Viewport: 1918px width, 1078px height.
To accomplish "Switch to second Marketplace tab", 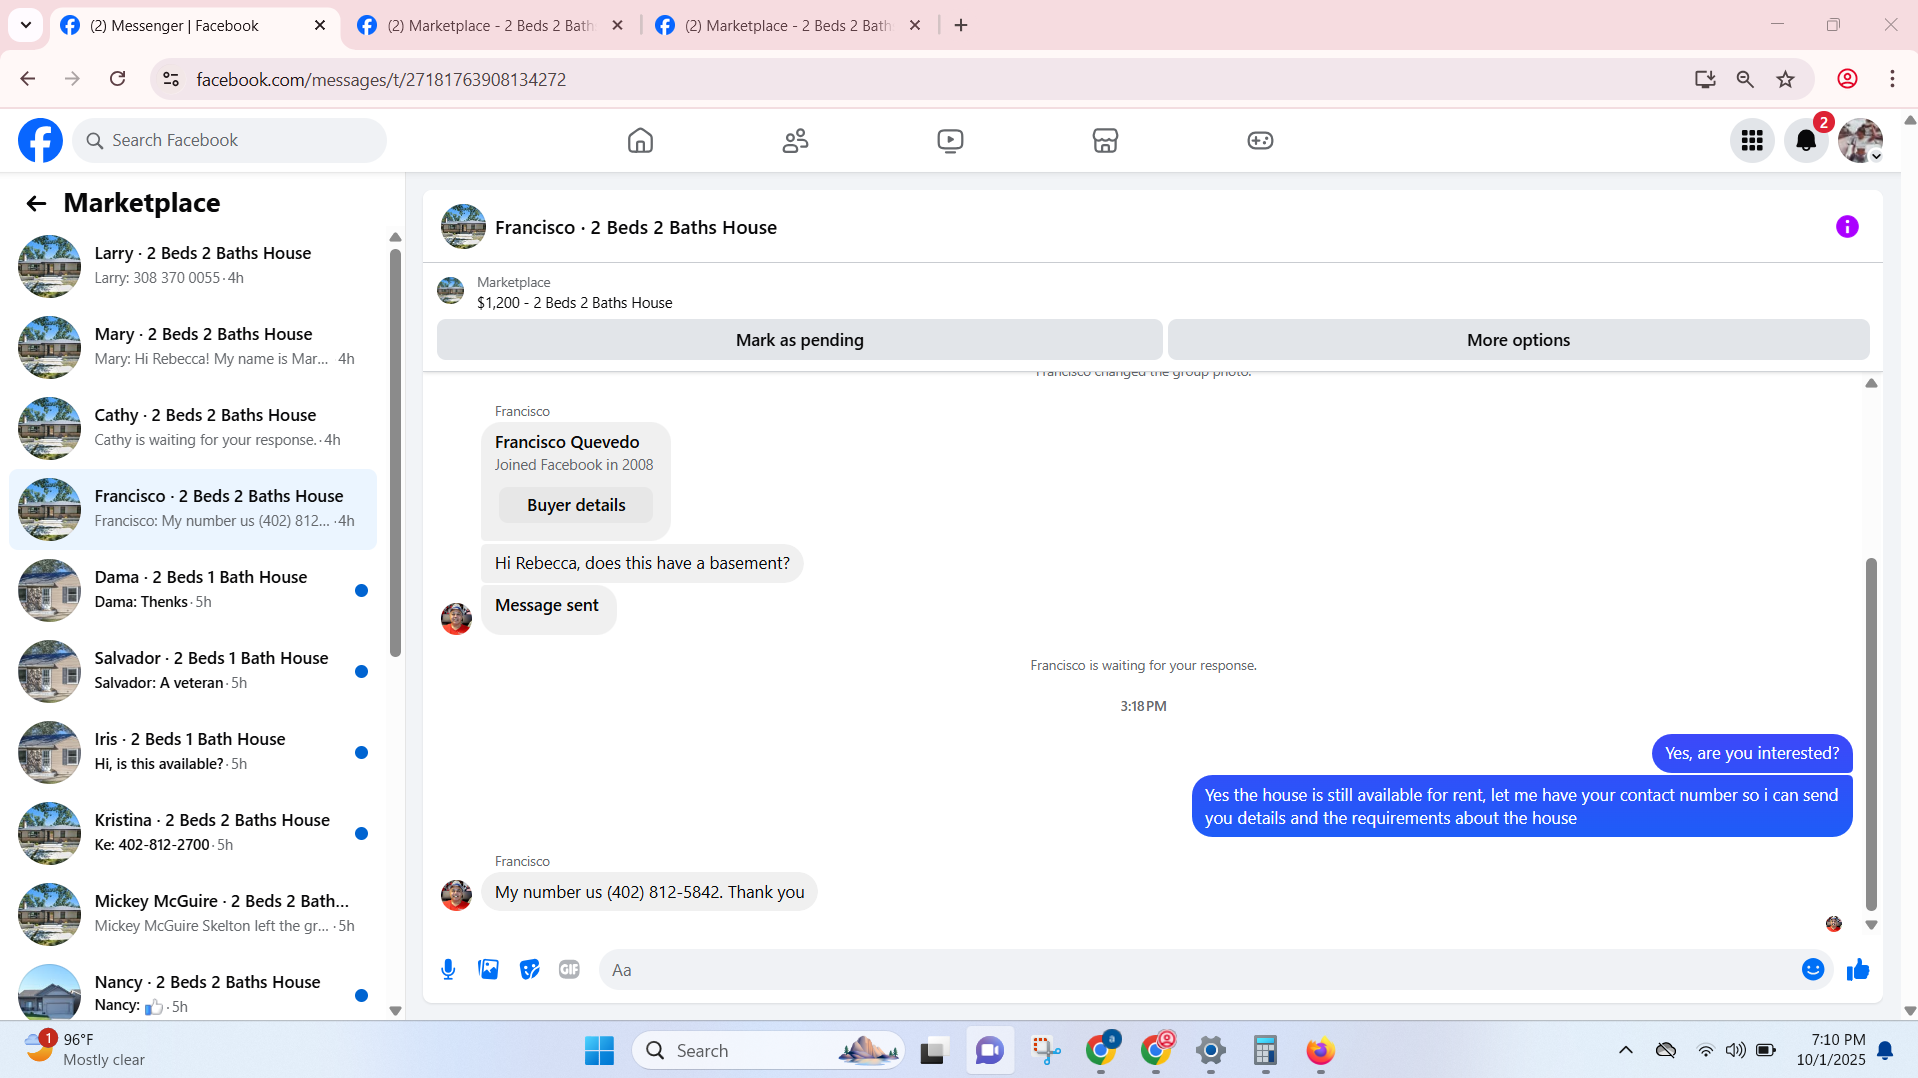I will tap(490, 26).
